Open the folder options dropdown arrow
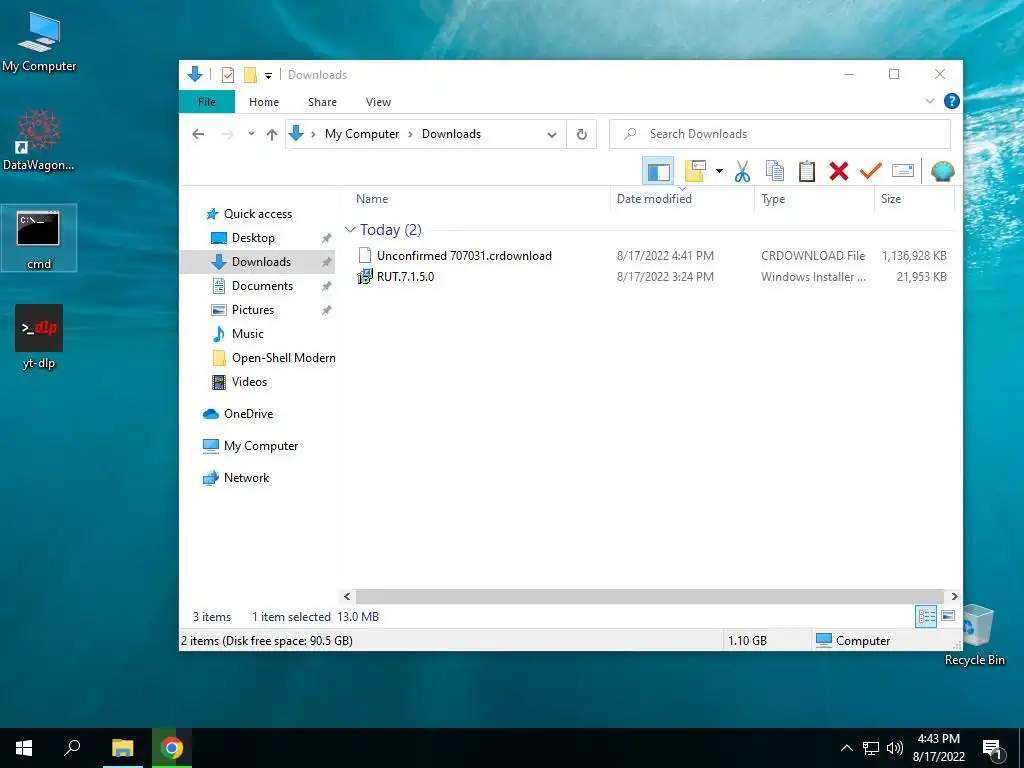The height and width of the screenshot is (768, 1024). click(x=719, y=171)
